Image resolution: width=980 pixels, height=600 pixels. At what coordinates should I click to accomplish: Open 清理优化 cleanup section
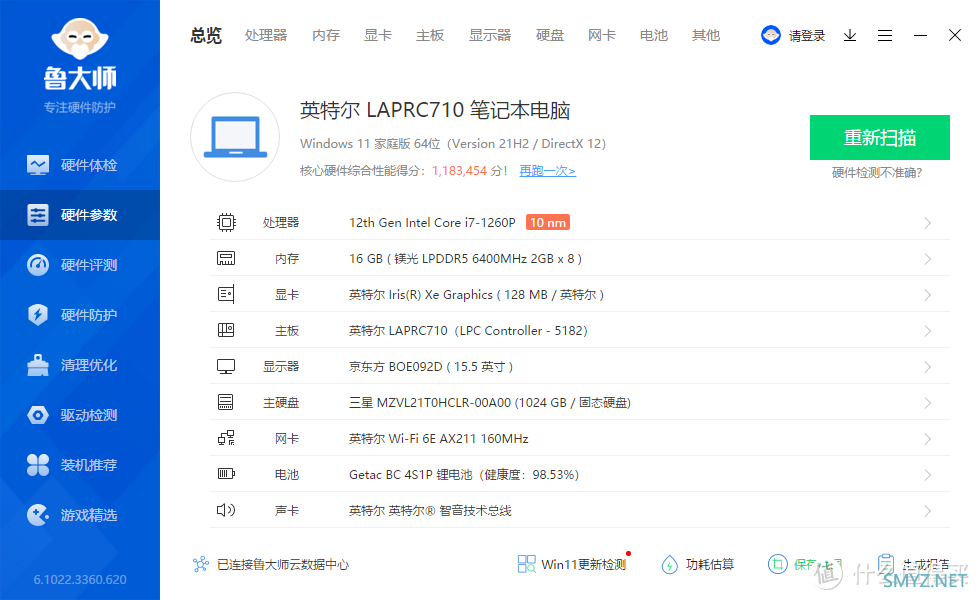click(80, 365)
